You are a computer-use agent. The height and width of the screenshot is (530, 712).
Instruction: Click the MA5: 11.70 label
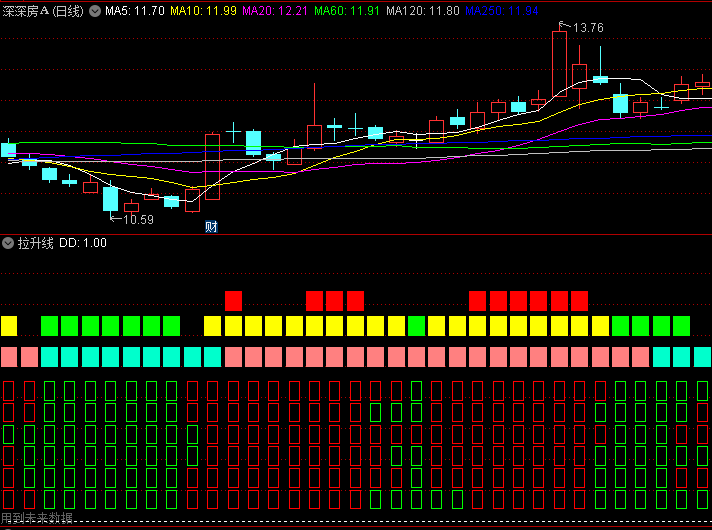click(x=135, y=11)
